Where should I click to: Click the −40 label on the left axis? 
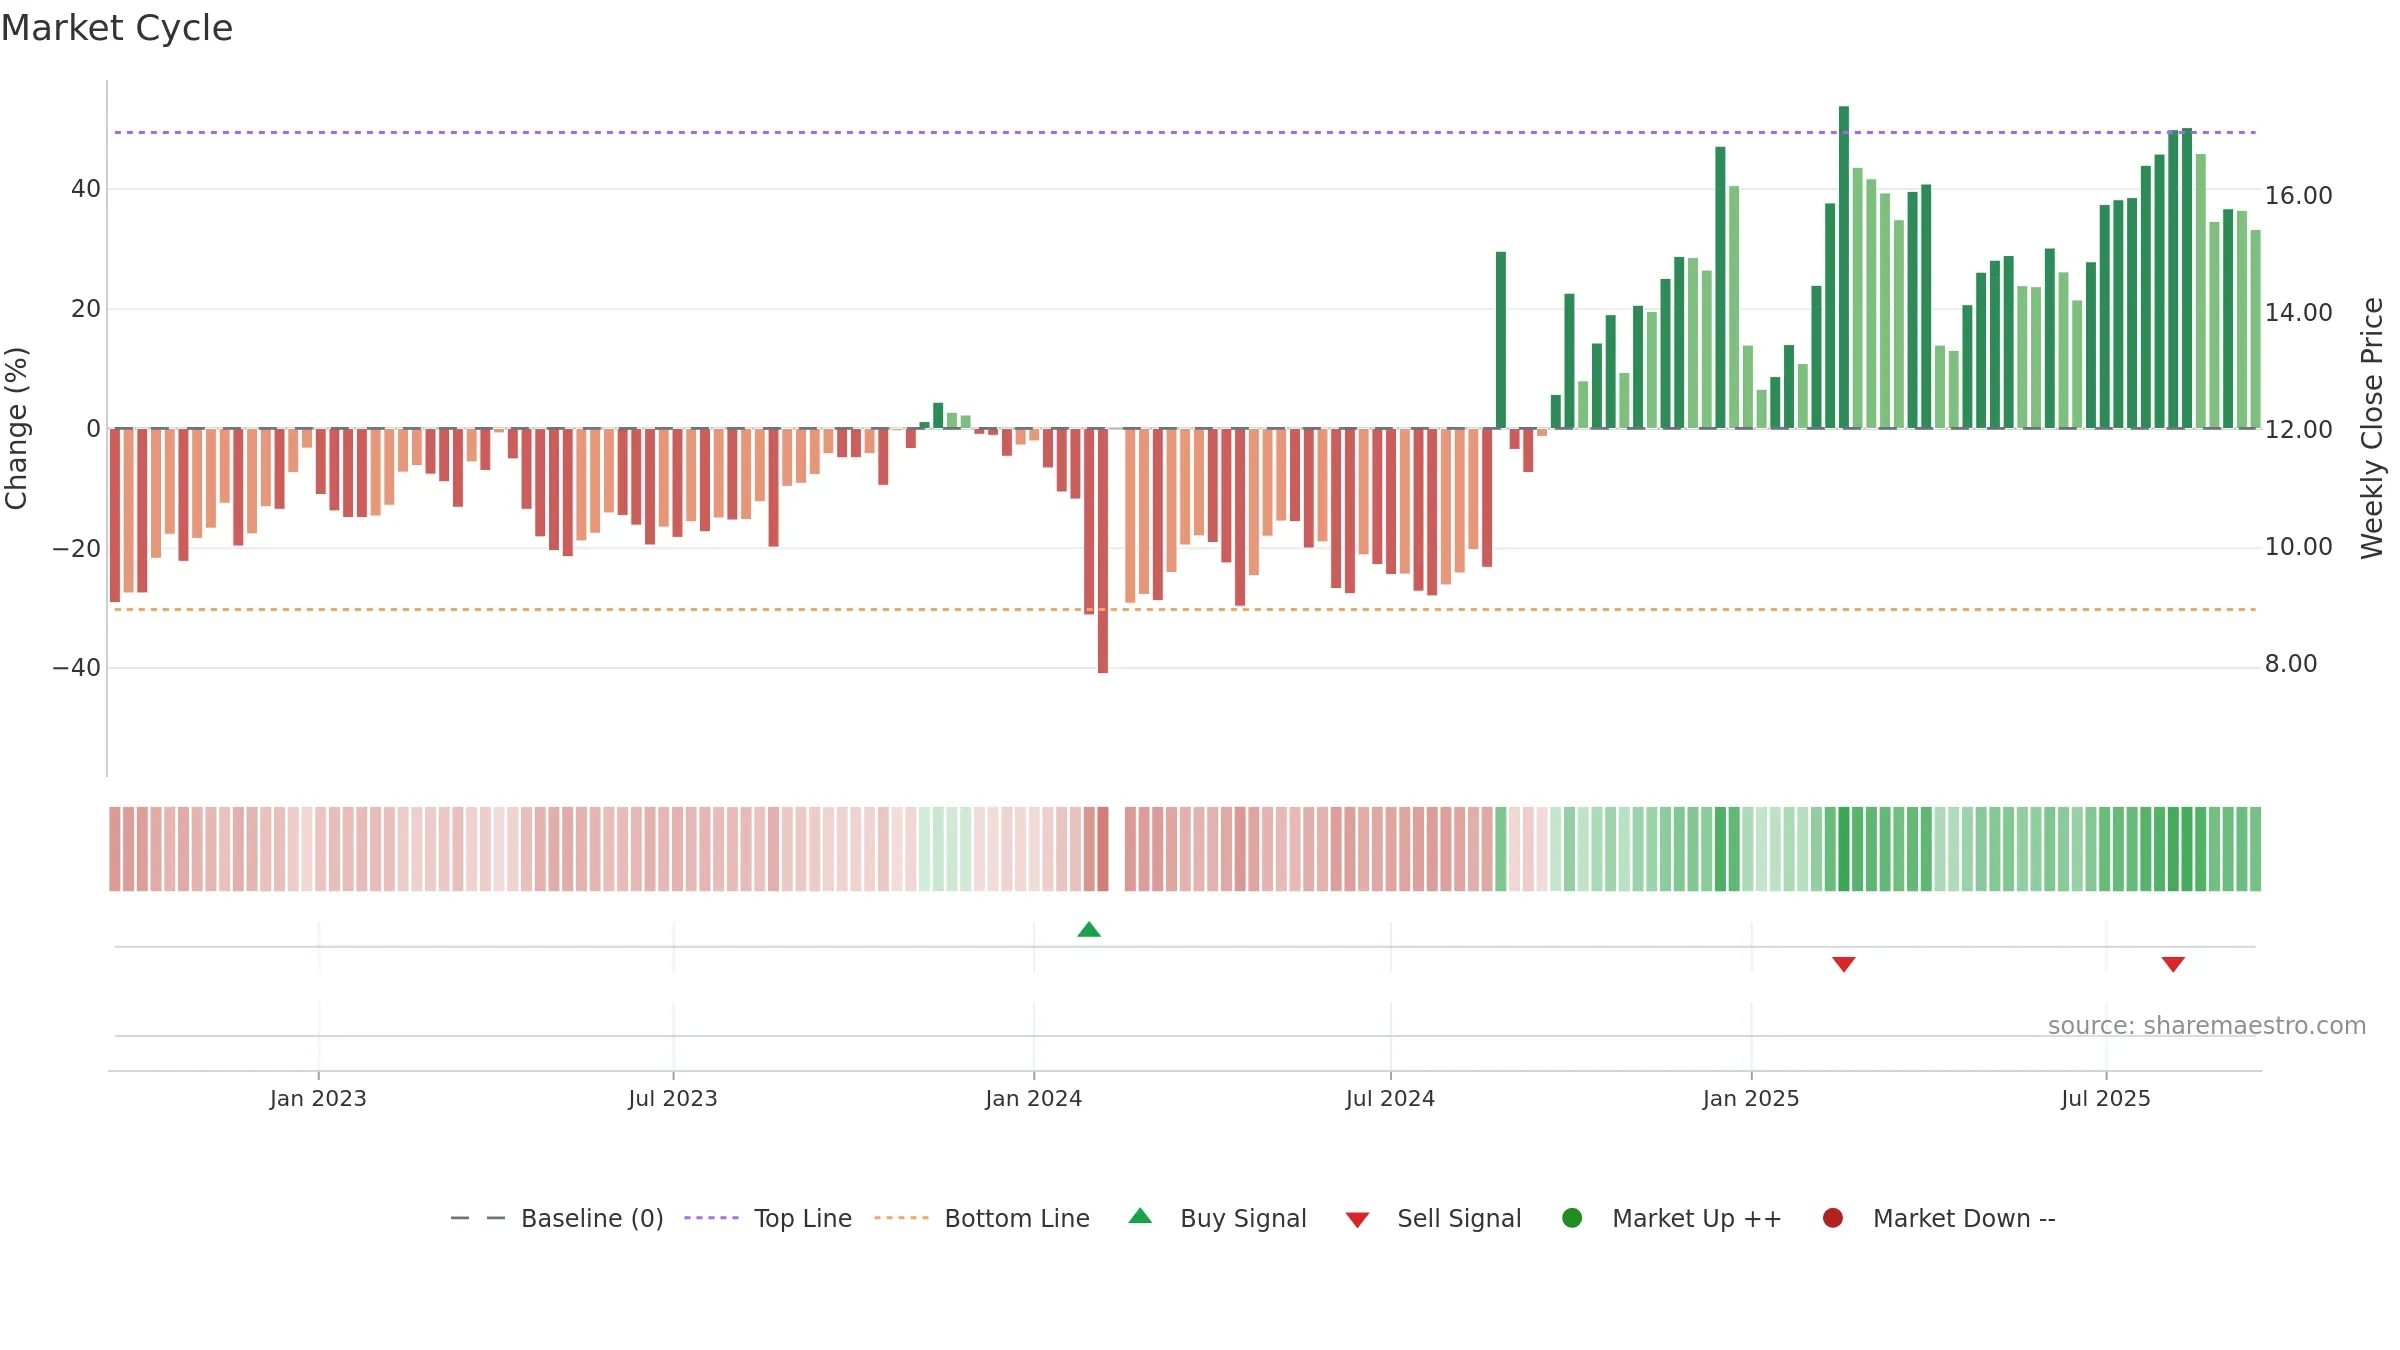tap(77, 668)
